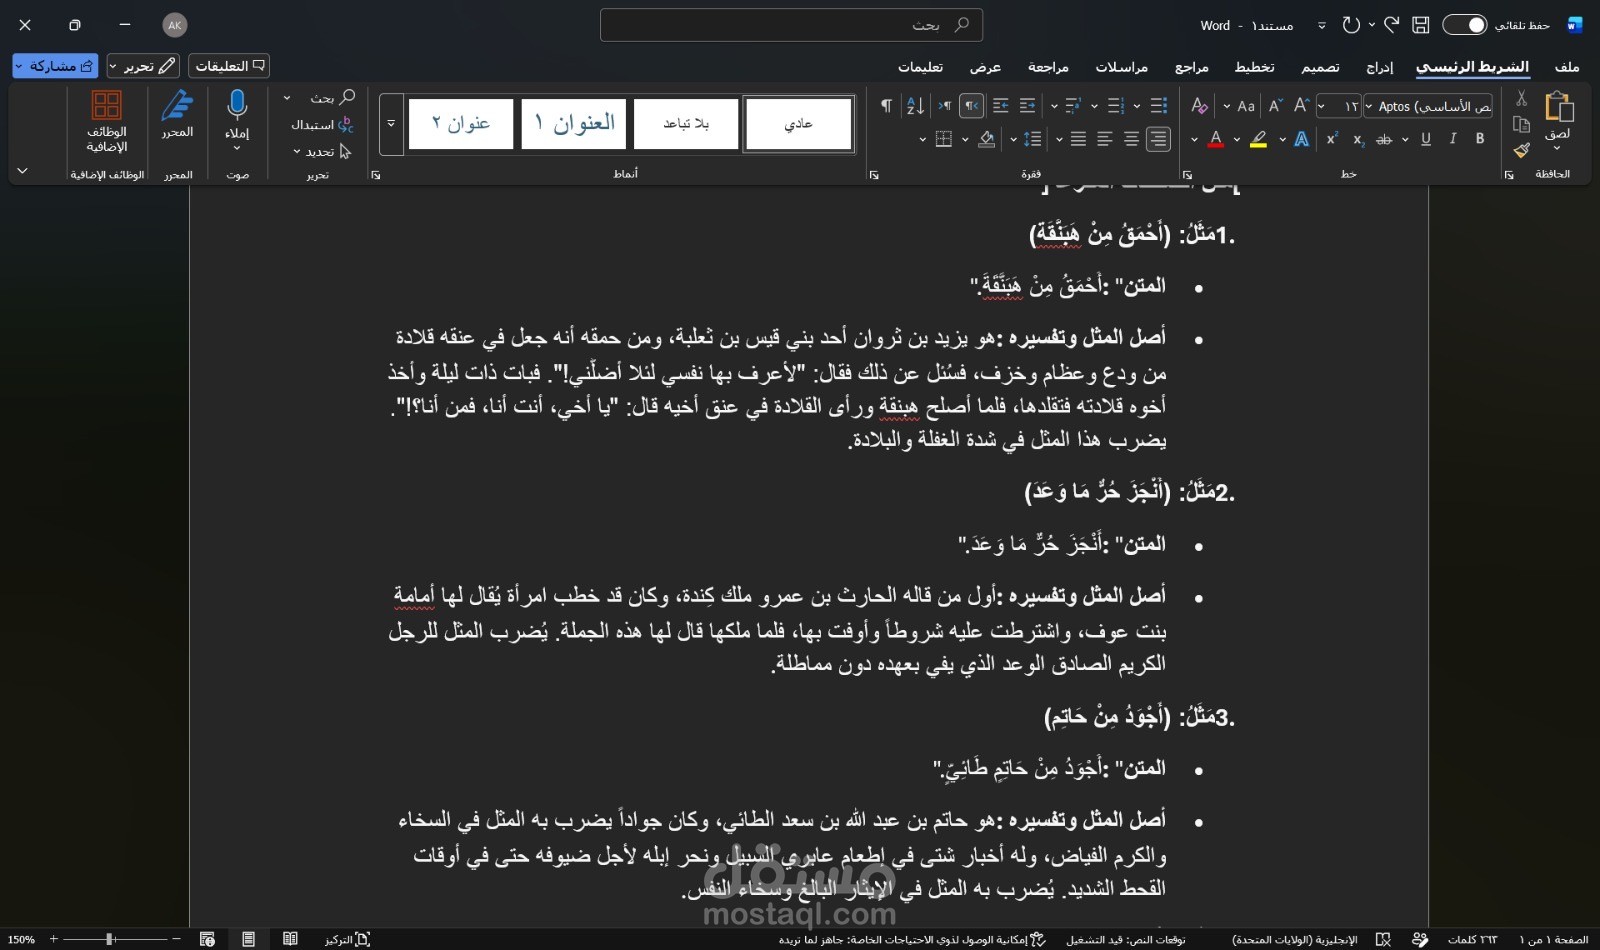
Task: Open Select (تحديد) dropdown
Action: 322,152
